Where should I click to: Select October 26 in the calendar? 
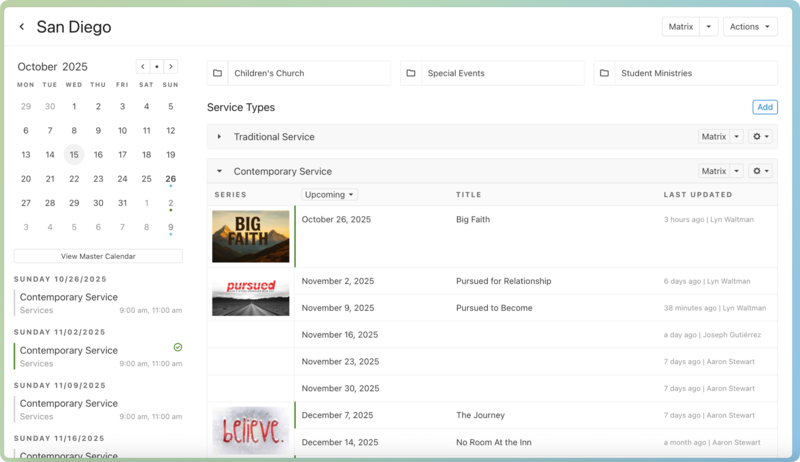(x=171, y=179)
